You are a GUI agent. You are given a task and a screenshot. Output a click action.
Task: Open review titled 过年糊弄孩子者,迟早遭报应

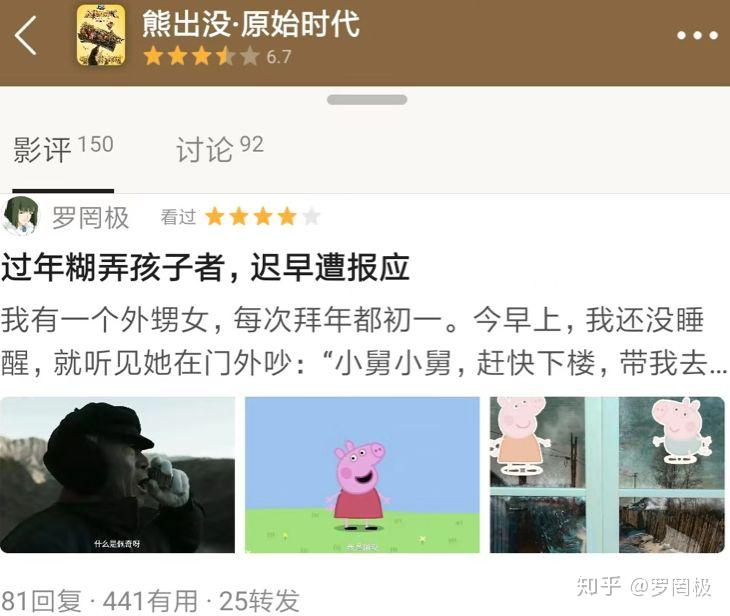pos(205,268)
